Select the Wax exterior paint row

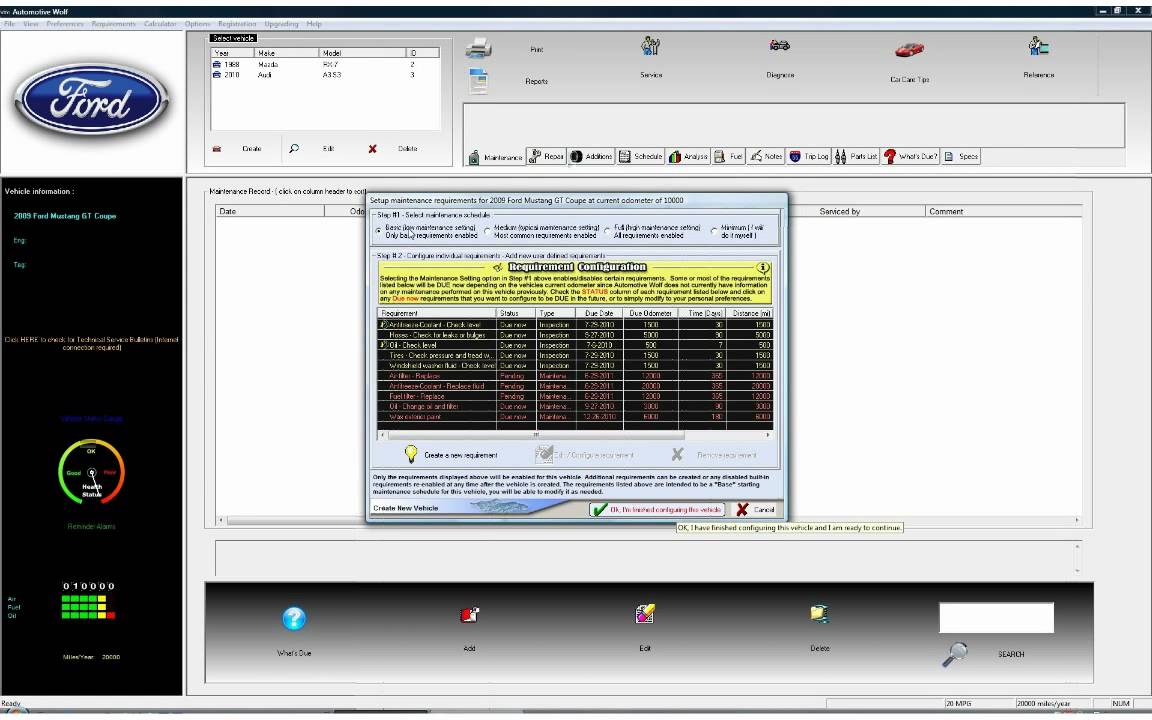tap(575, 417)
